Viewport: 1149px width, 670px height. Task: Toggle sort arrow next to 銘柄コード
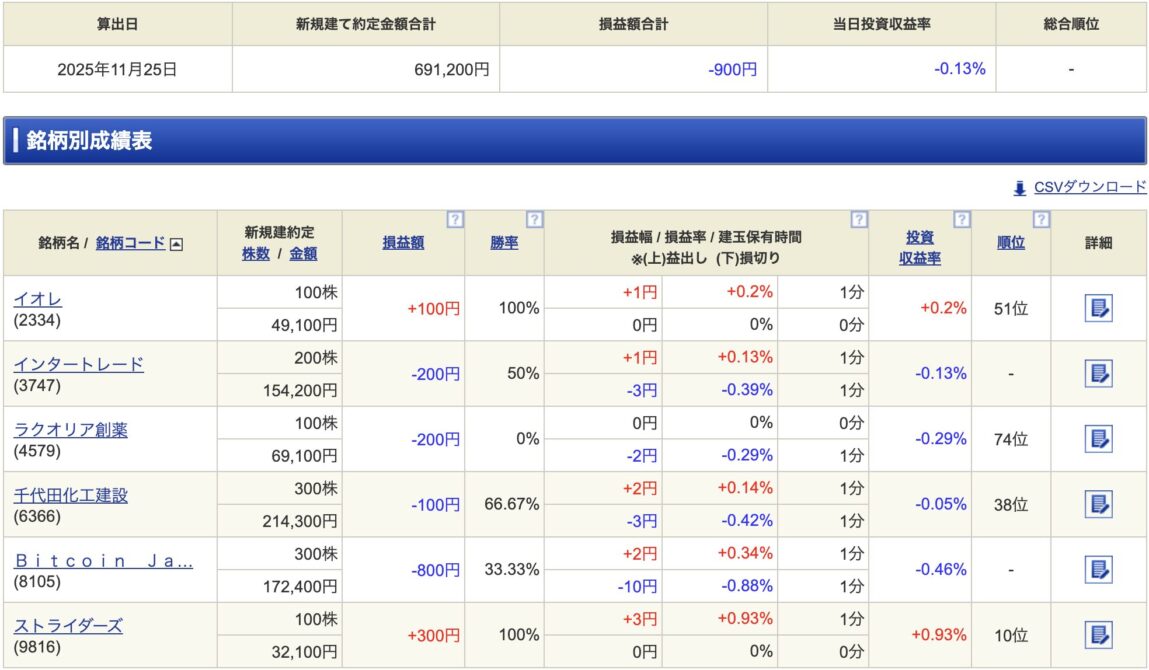176,243
